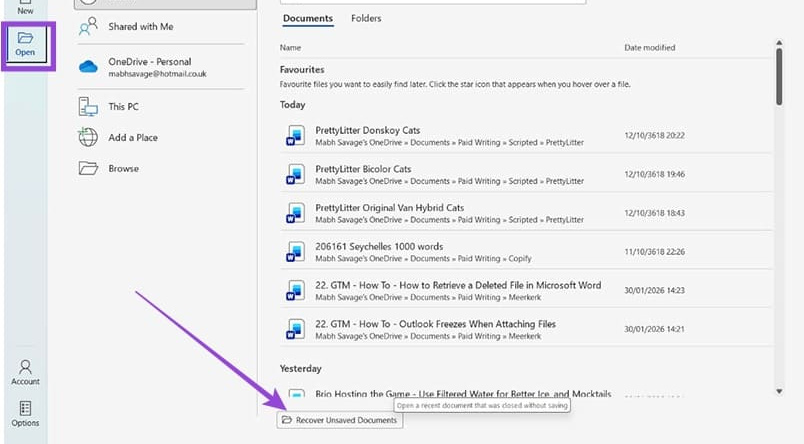Open 206161 Seychelles 1000 words document
This screenshot has height=444, width=804.
[x=526, y=252]
